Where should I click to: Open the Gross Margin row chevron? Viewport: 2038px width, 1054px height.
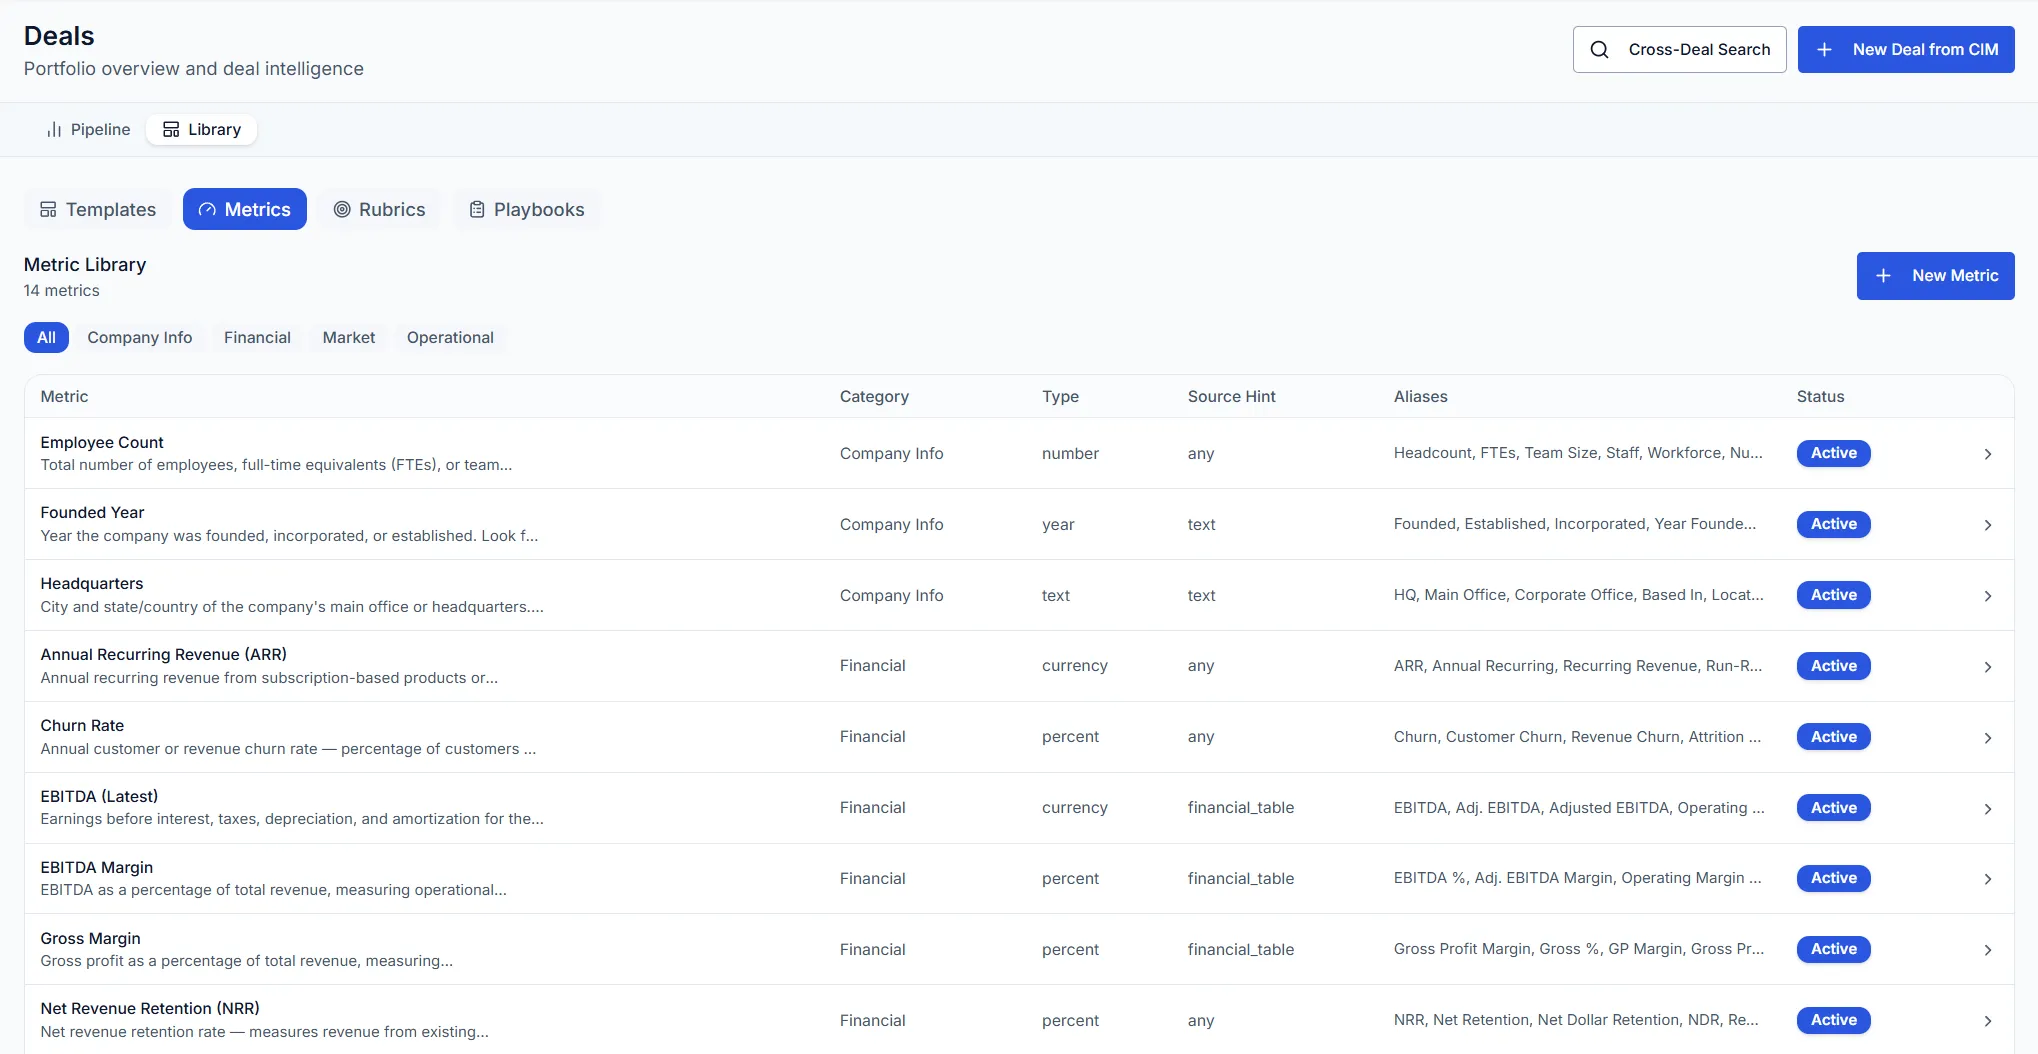click(x=1987, y=950)
